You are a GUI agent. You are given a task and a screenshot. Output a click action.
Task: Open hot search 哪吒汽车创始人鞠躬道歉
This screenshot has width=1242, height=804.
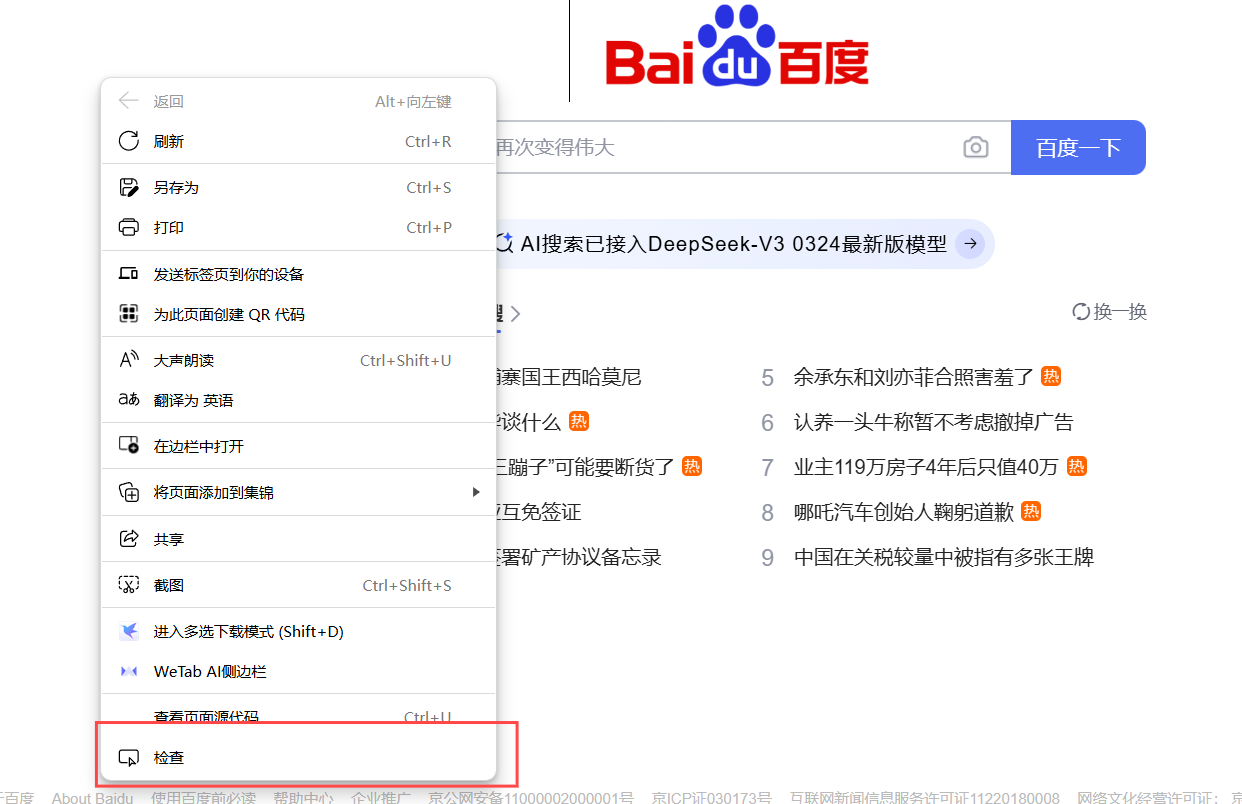tap(904, 512)
